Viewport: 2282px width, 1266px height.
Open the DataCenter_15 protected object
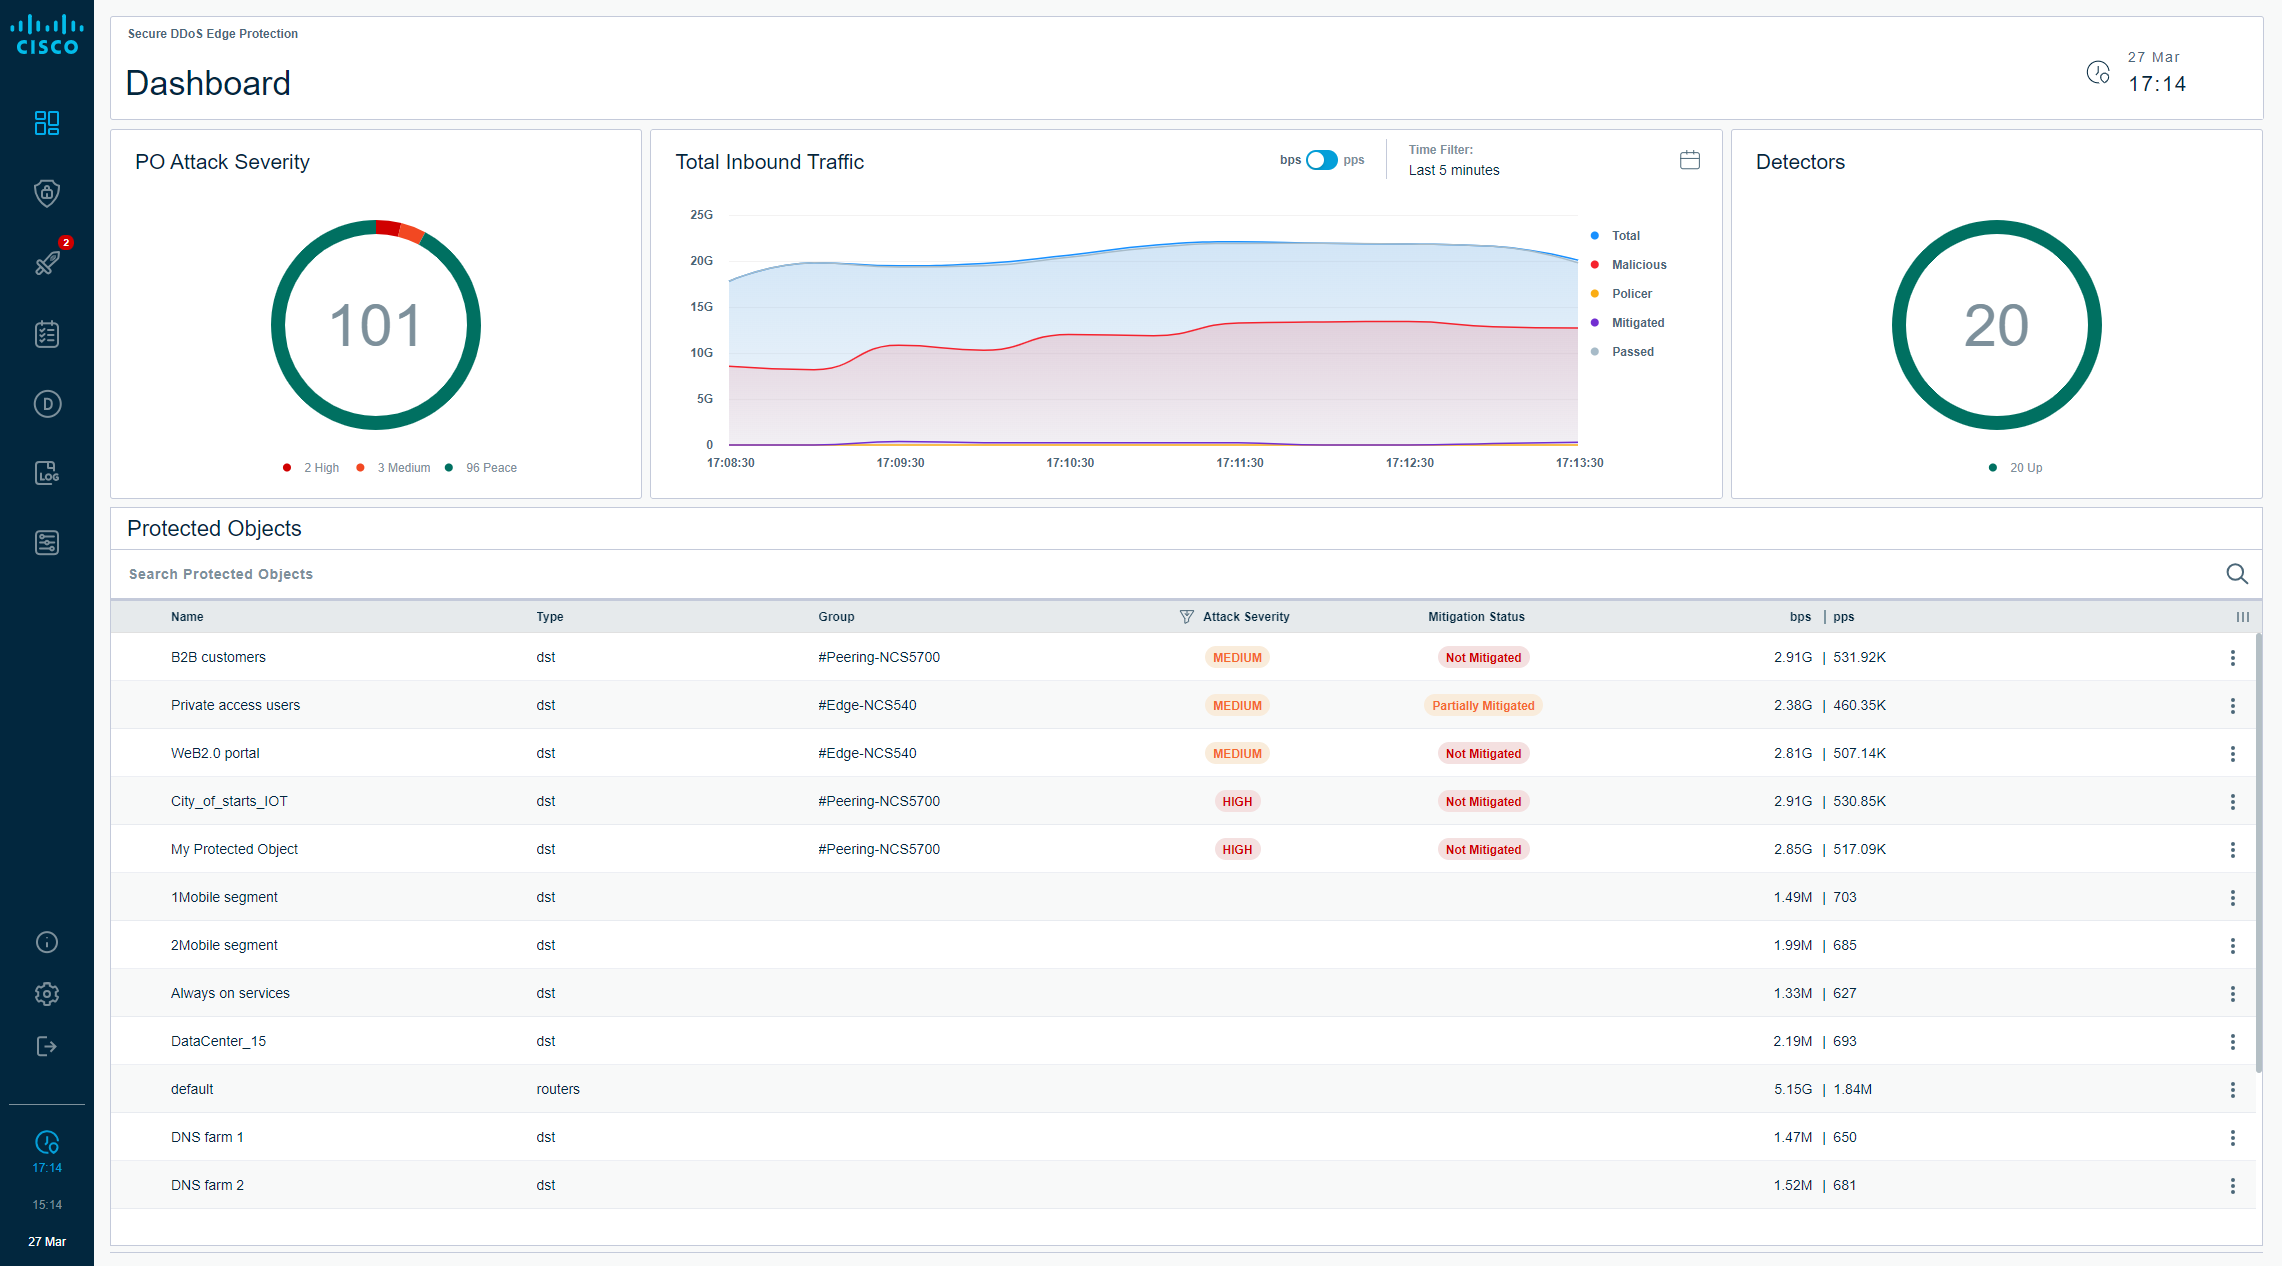218,1042
